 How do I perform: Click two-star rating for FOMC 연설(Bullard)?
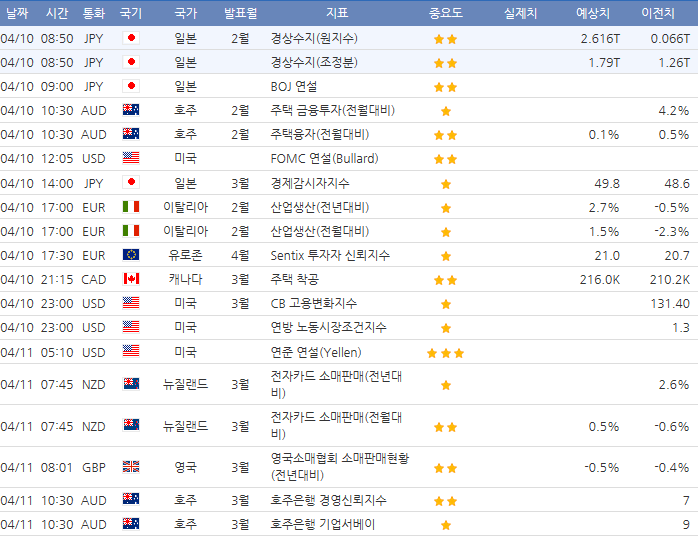tap(446, 159)
